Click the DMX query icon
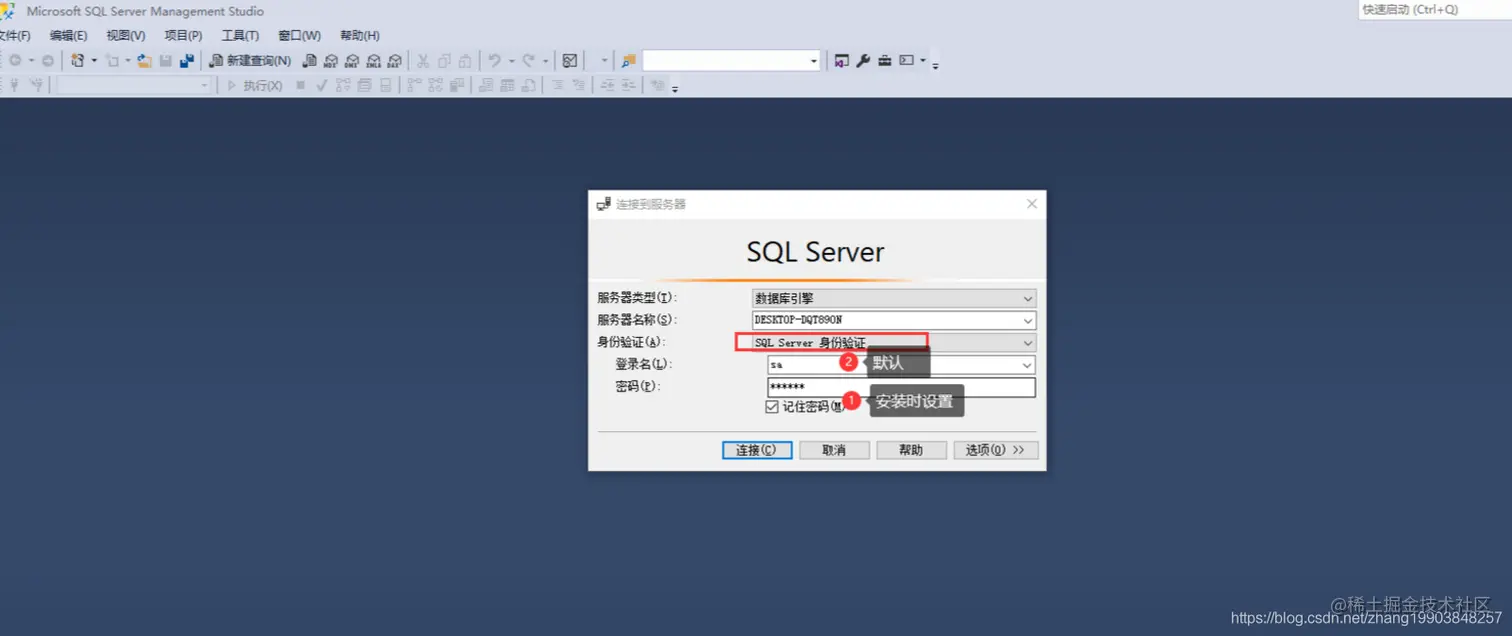This screenshot has height=636, width=1512. 352,61
